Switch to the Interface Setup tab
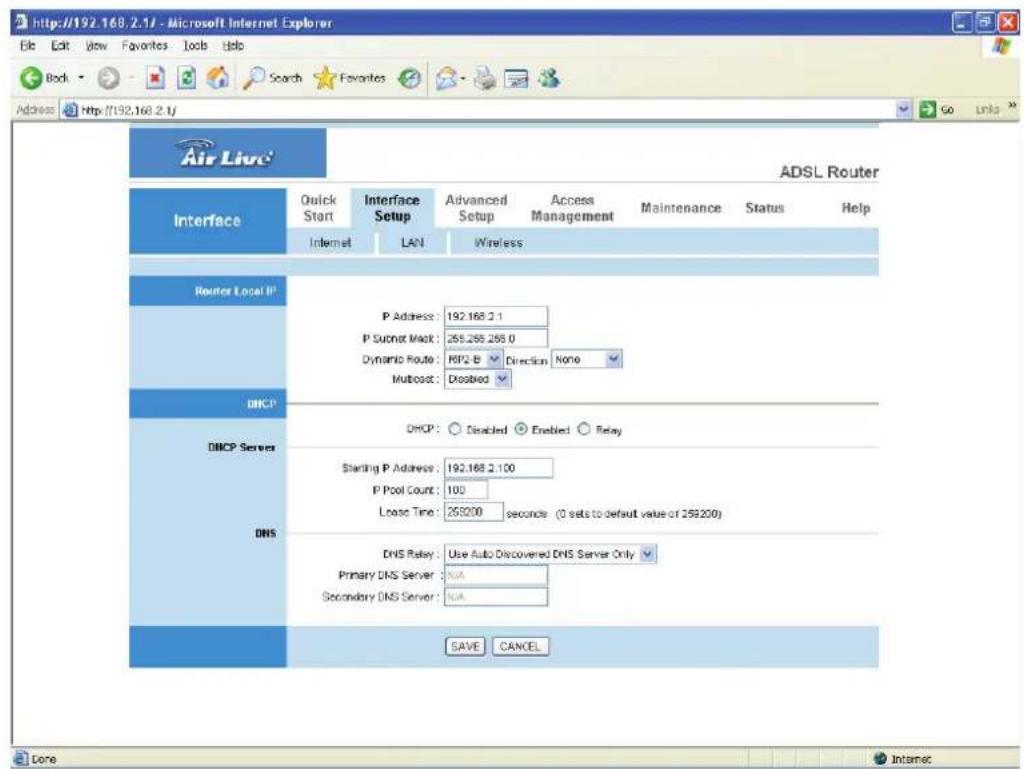1024x770 pixels. [392, 208]
